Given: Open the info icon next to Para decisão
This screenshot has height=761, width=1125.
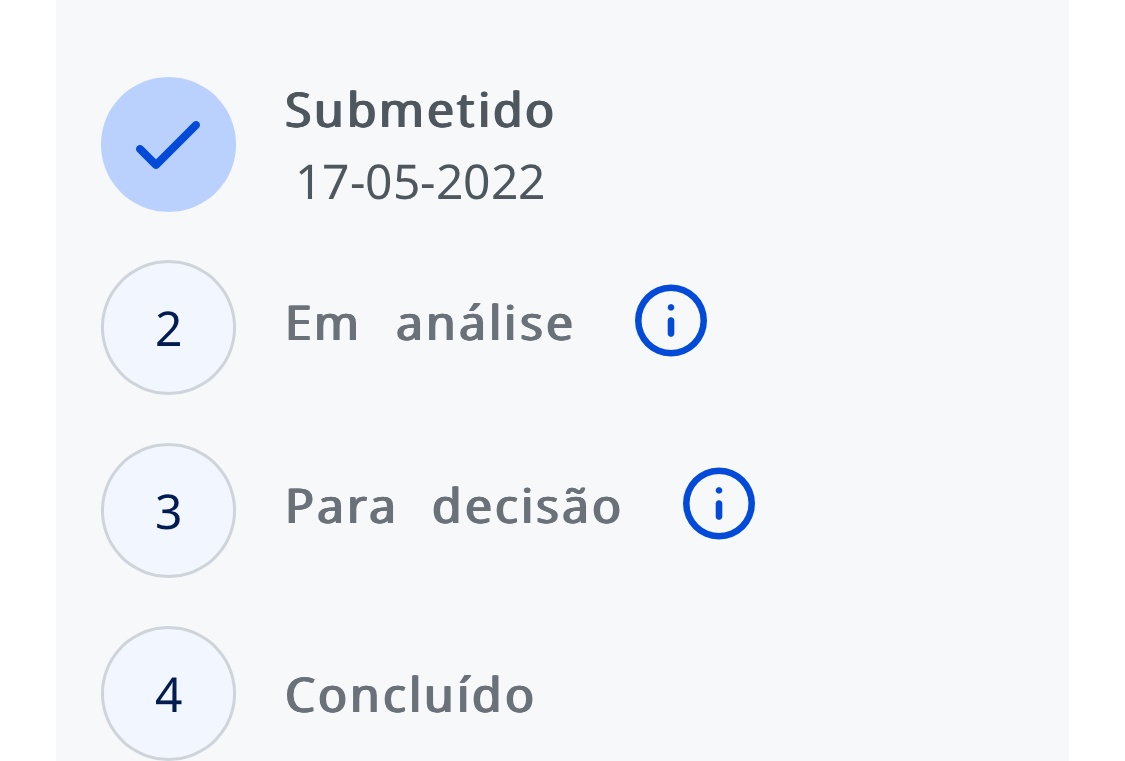Looking at the screenshot, I should click(719, 504).
